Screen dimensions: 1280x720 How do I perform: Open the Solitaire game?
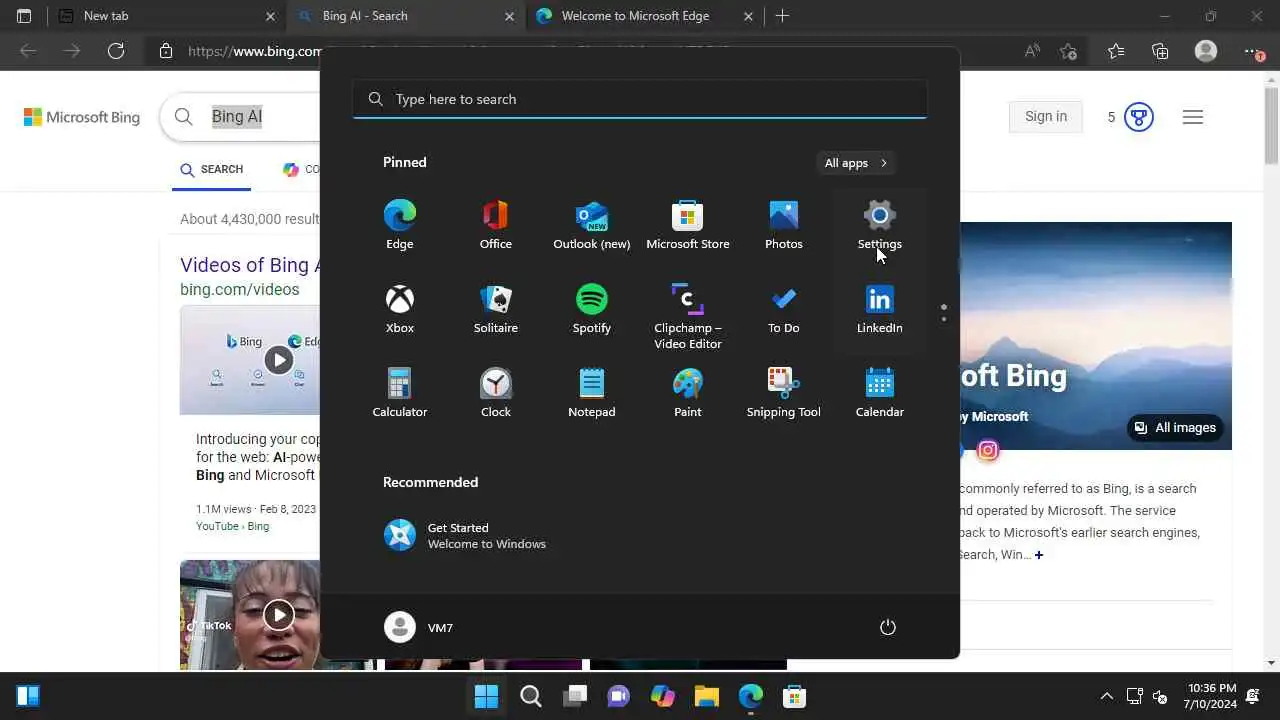click(x=495, y=309)
